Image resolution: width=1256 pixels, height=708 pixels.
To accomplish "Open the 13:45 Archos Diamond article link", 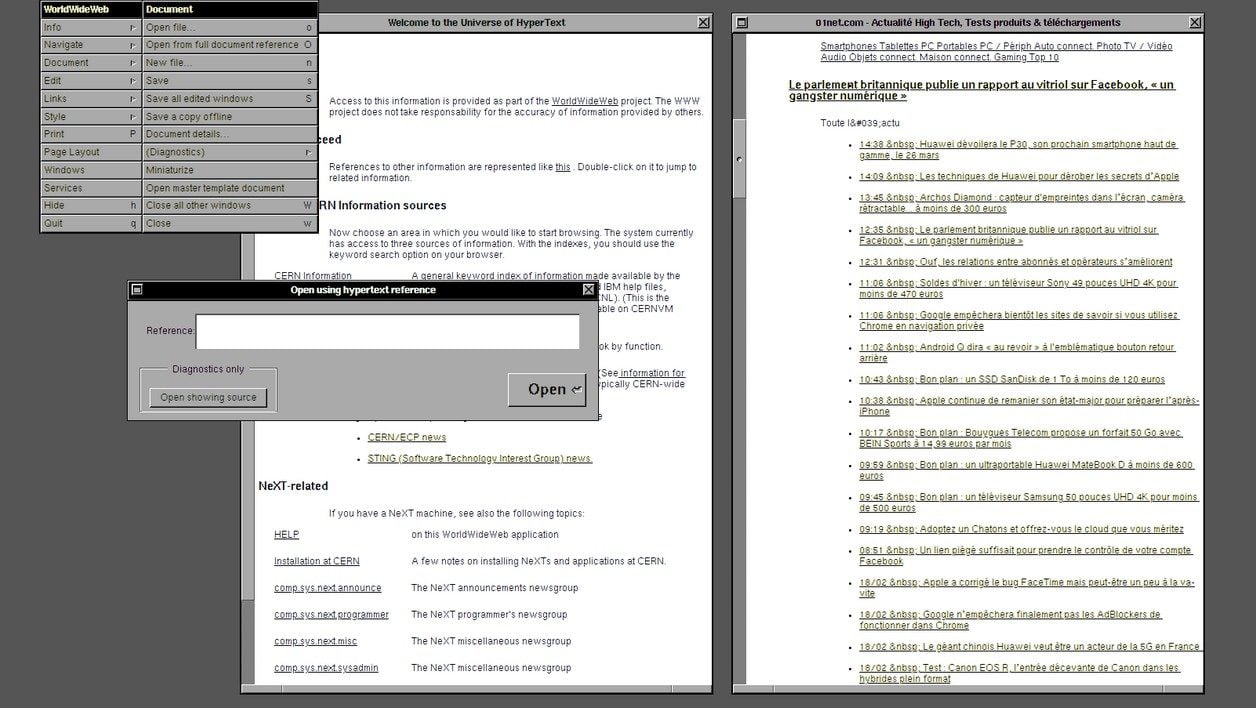I will point(1021,203).
